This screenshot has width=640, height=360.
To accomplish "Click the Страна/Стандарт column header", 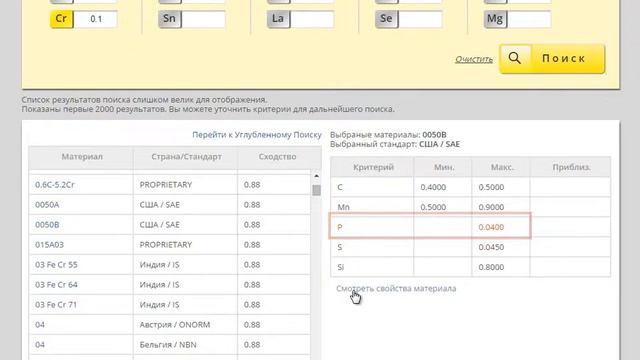I will pyautogui.click(x=186, y=157).
